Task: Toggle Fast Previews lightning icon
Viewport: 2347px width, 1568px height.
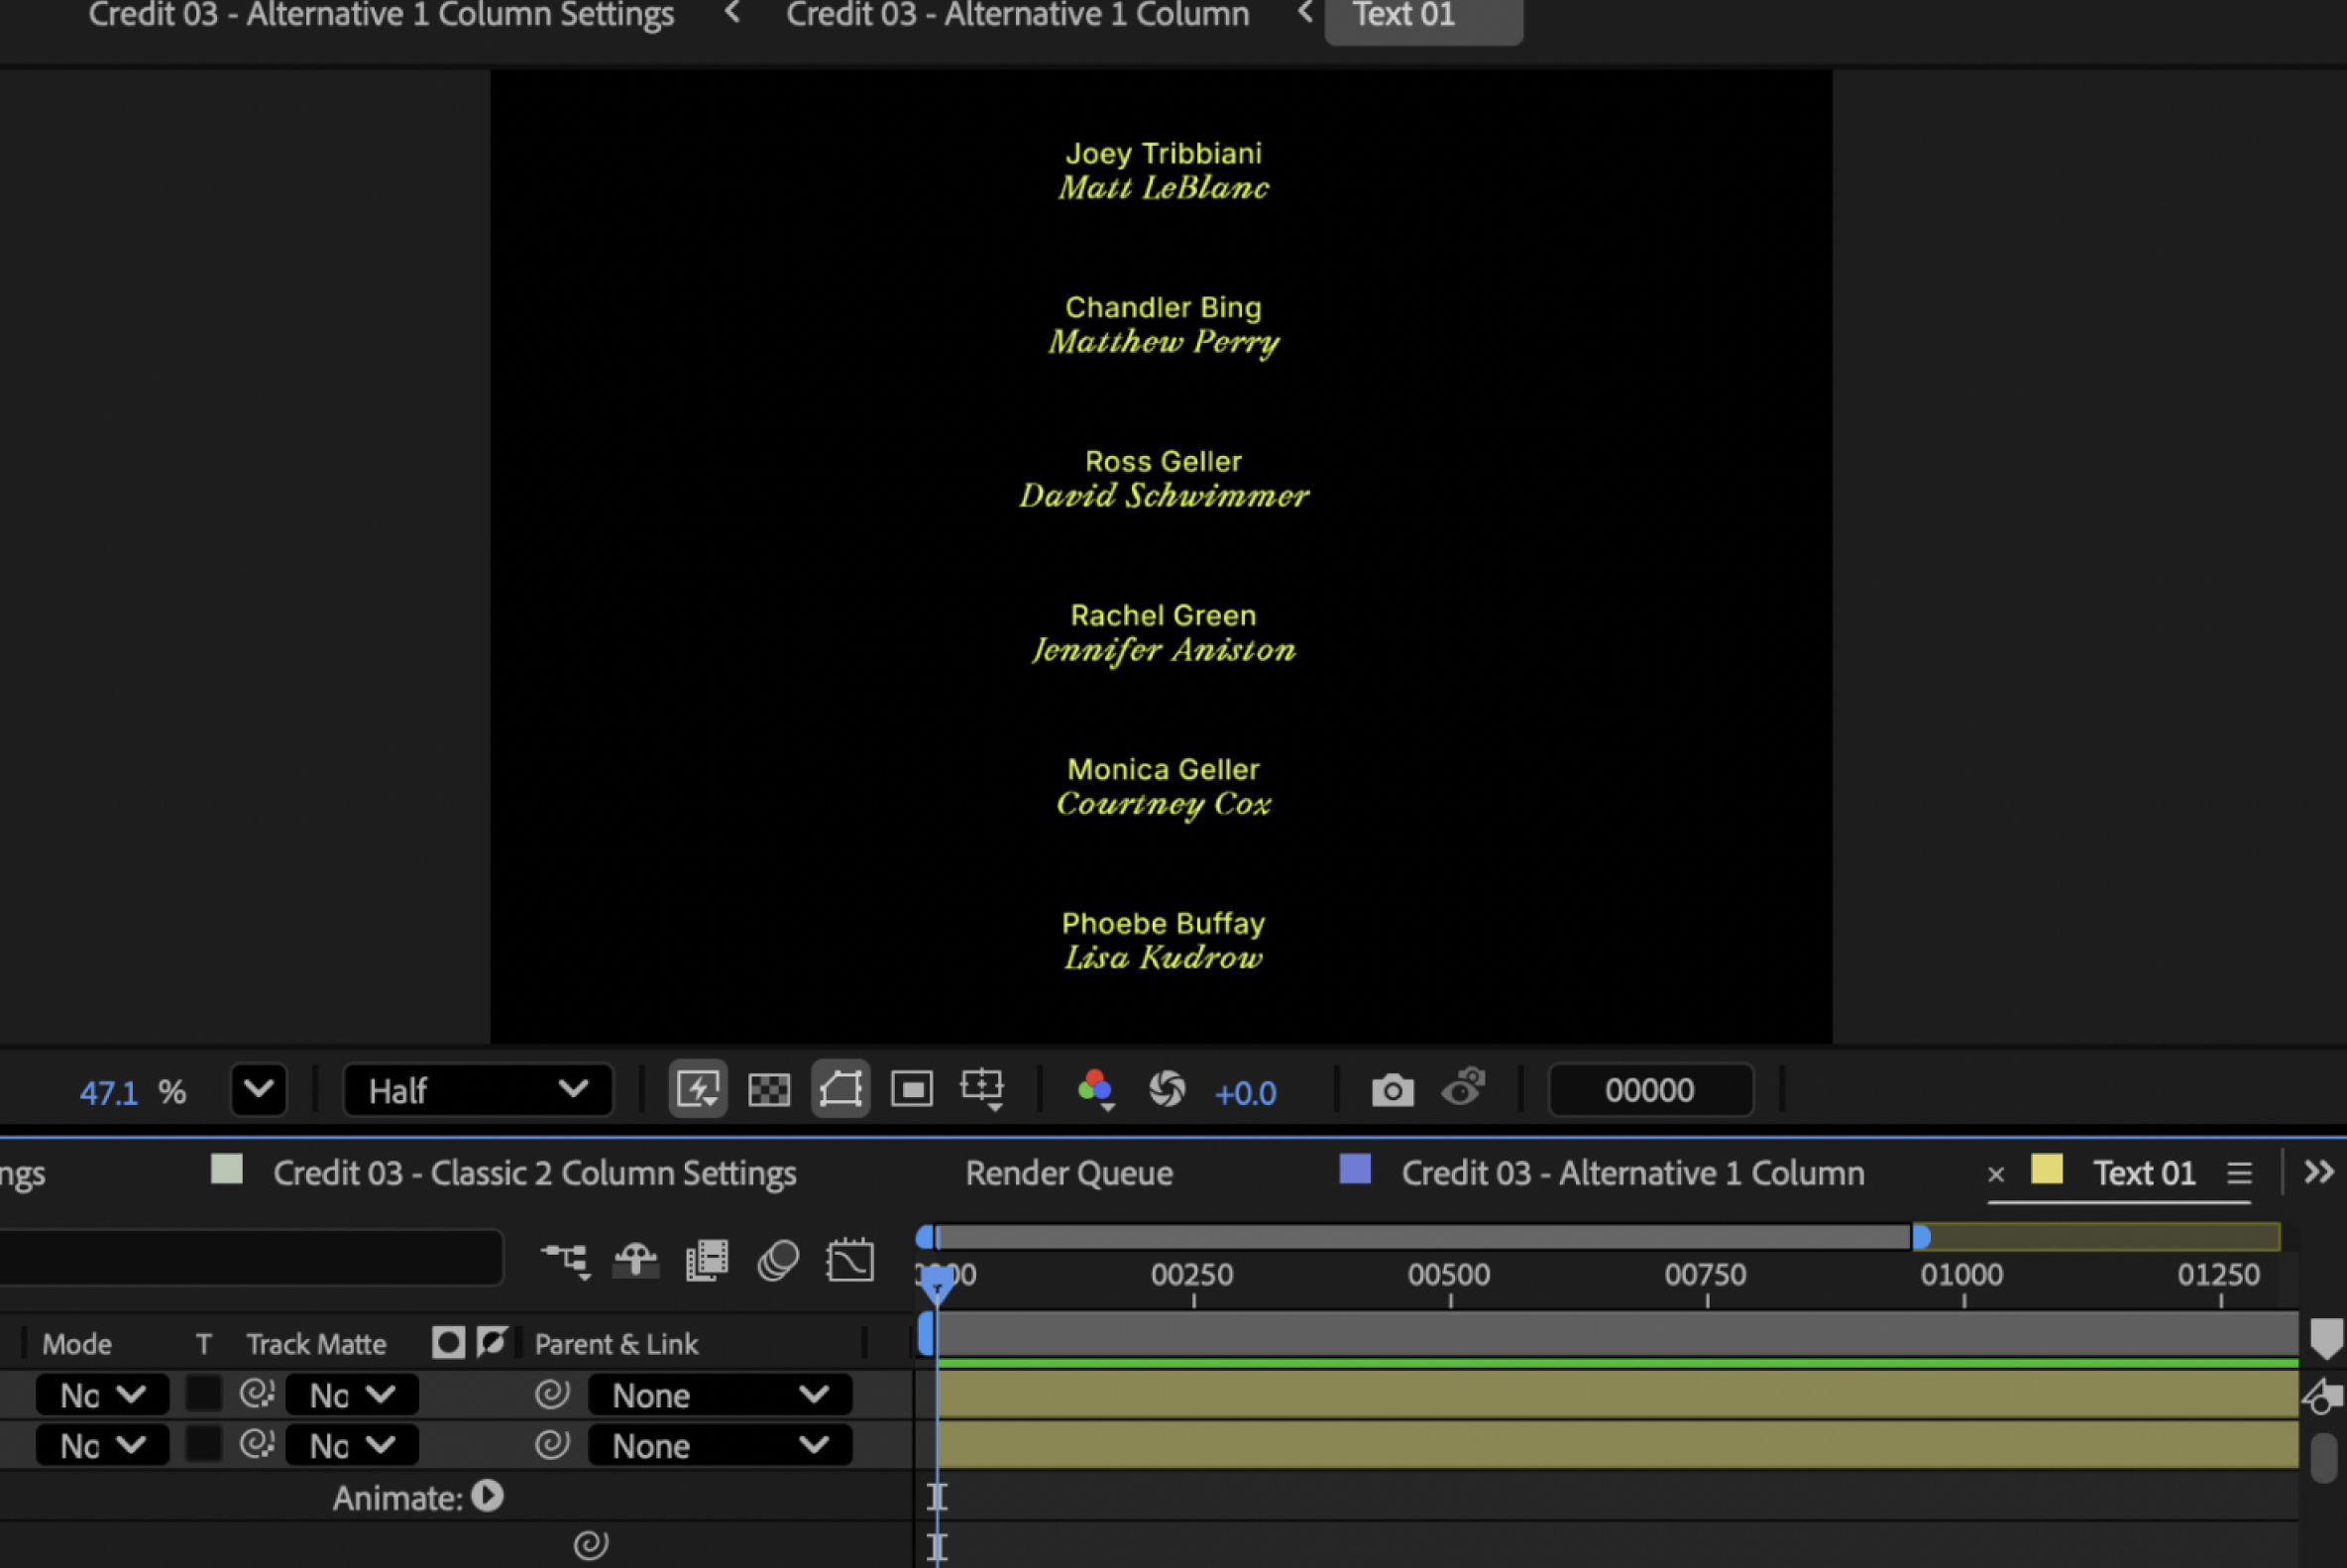Action: click(697, 1089)
